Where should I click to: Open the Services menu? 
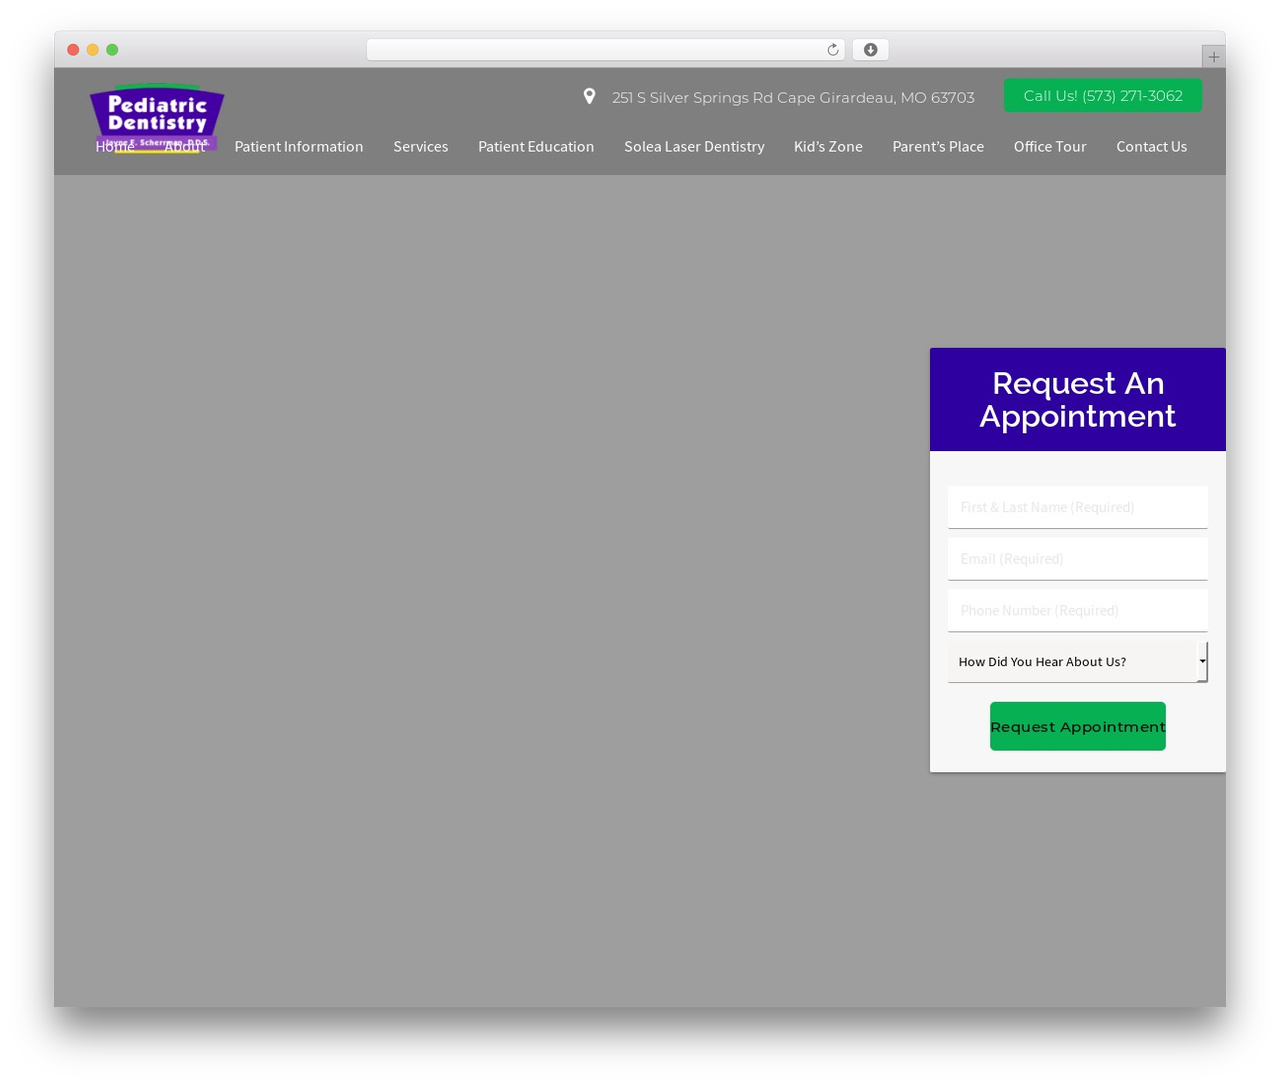coord(421,147)
